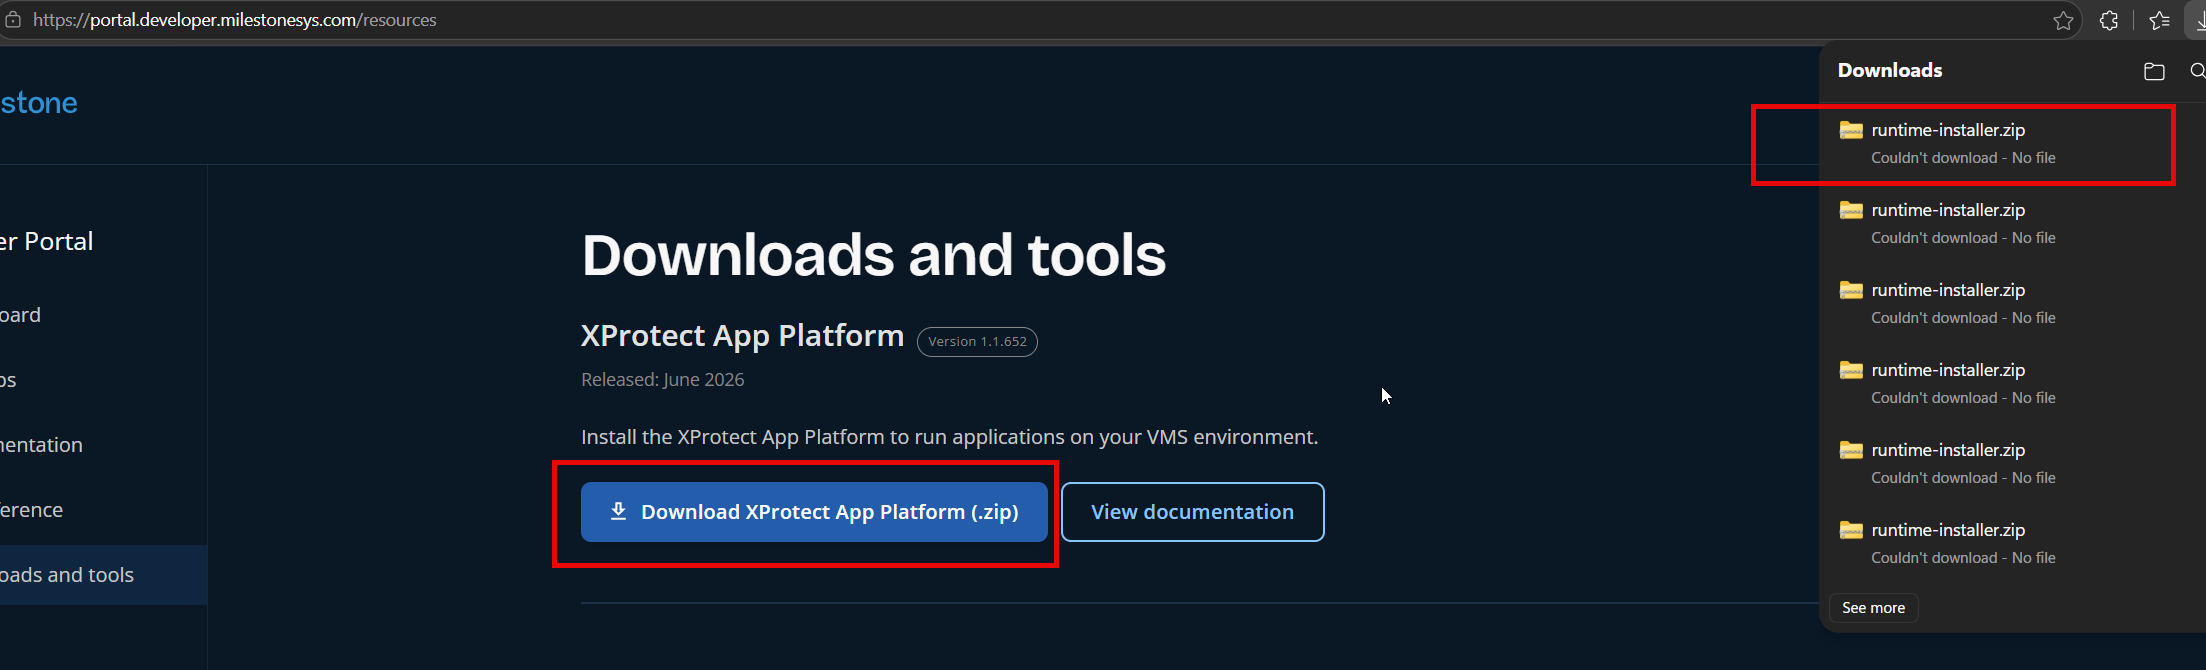Image resolution: width=2206 pixels, height=670 pixels.
Task: Open the browser extensions puzzle icon
Action: [x=2109, y=20]
